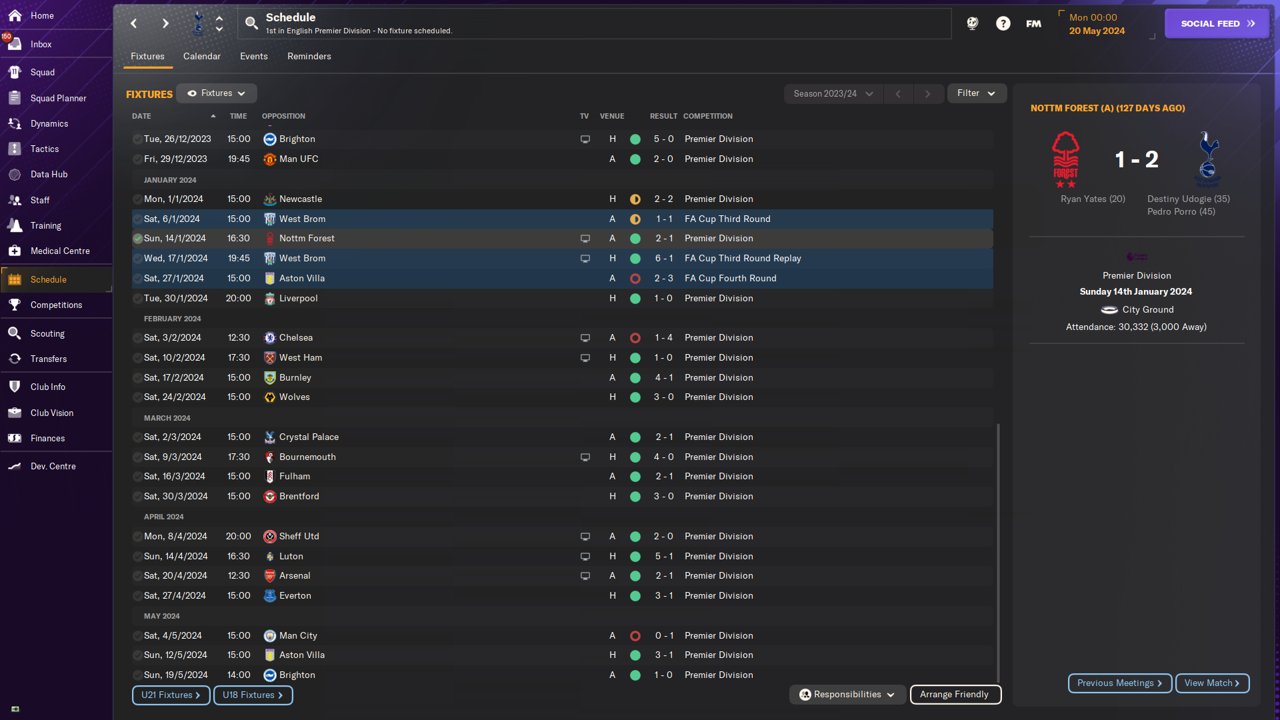Open the Medical Centre sidebar icon
Viewport: 1280px width, 720px height.
click(x=14, y=251)
